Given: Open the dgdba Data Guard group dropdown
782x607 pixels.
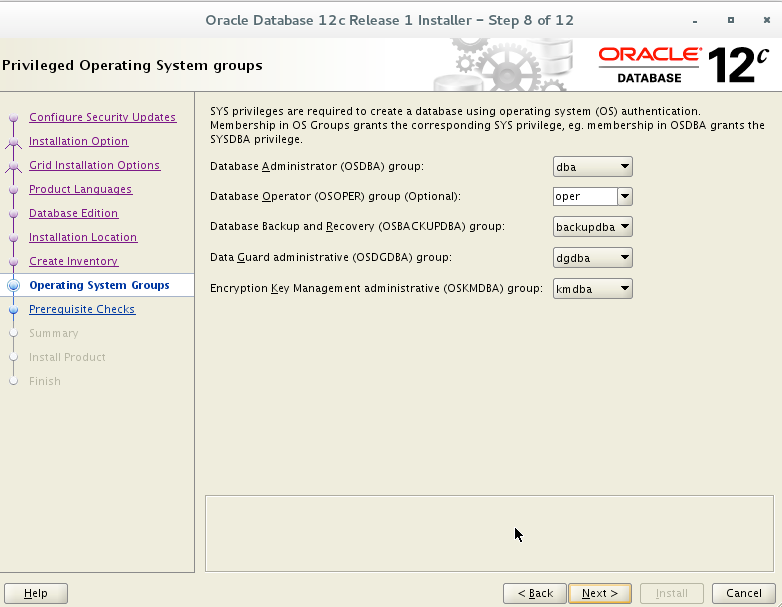Looking at the screenshot, I should point(592,258).
